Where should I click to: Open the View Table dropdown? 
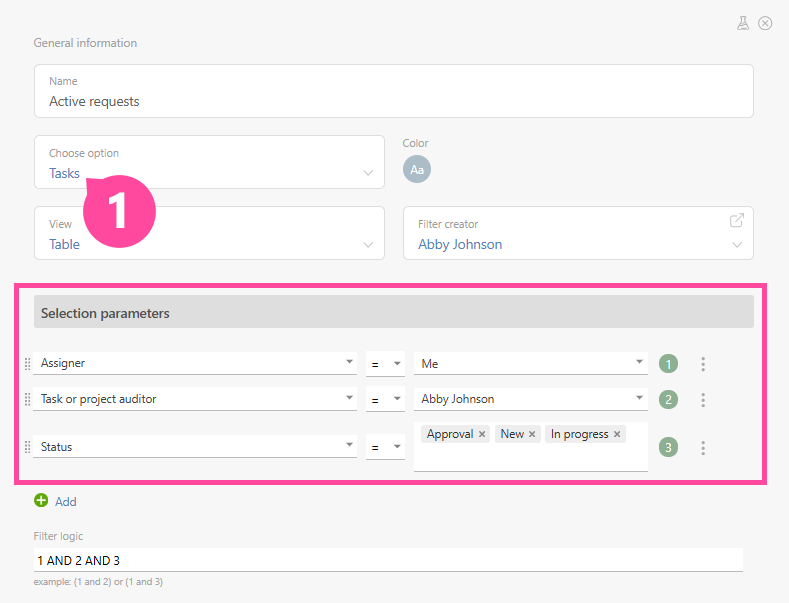tap(368, 244)
